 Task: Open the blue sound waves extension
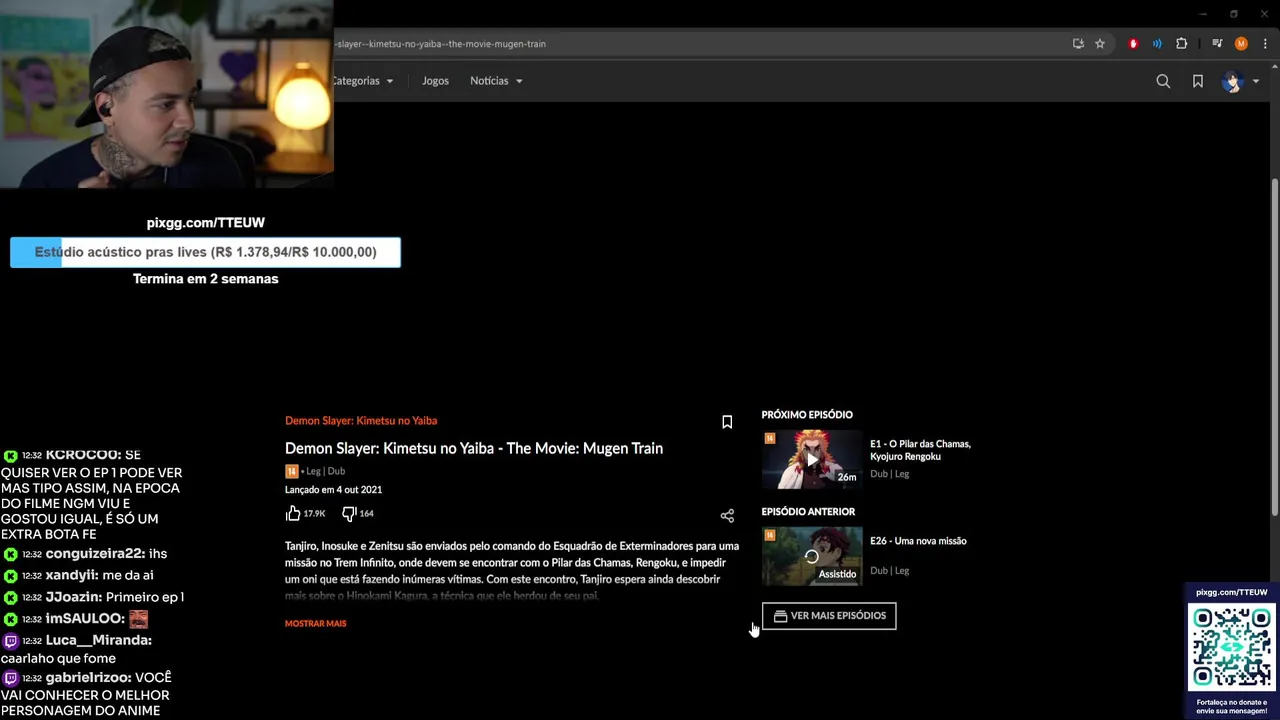pyautogui.click(x=1157, y=44)
